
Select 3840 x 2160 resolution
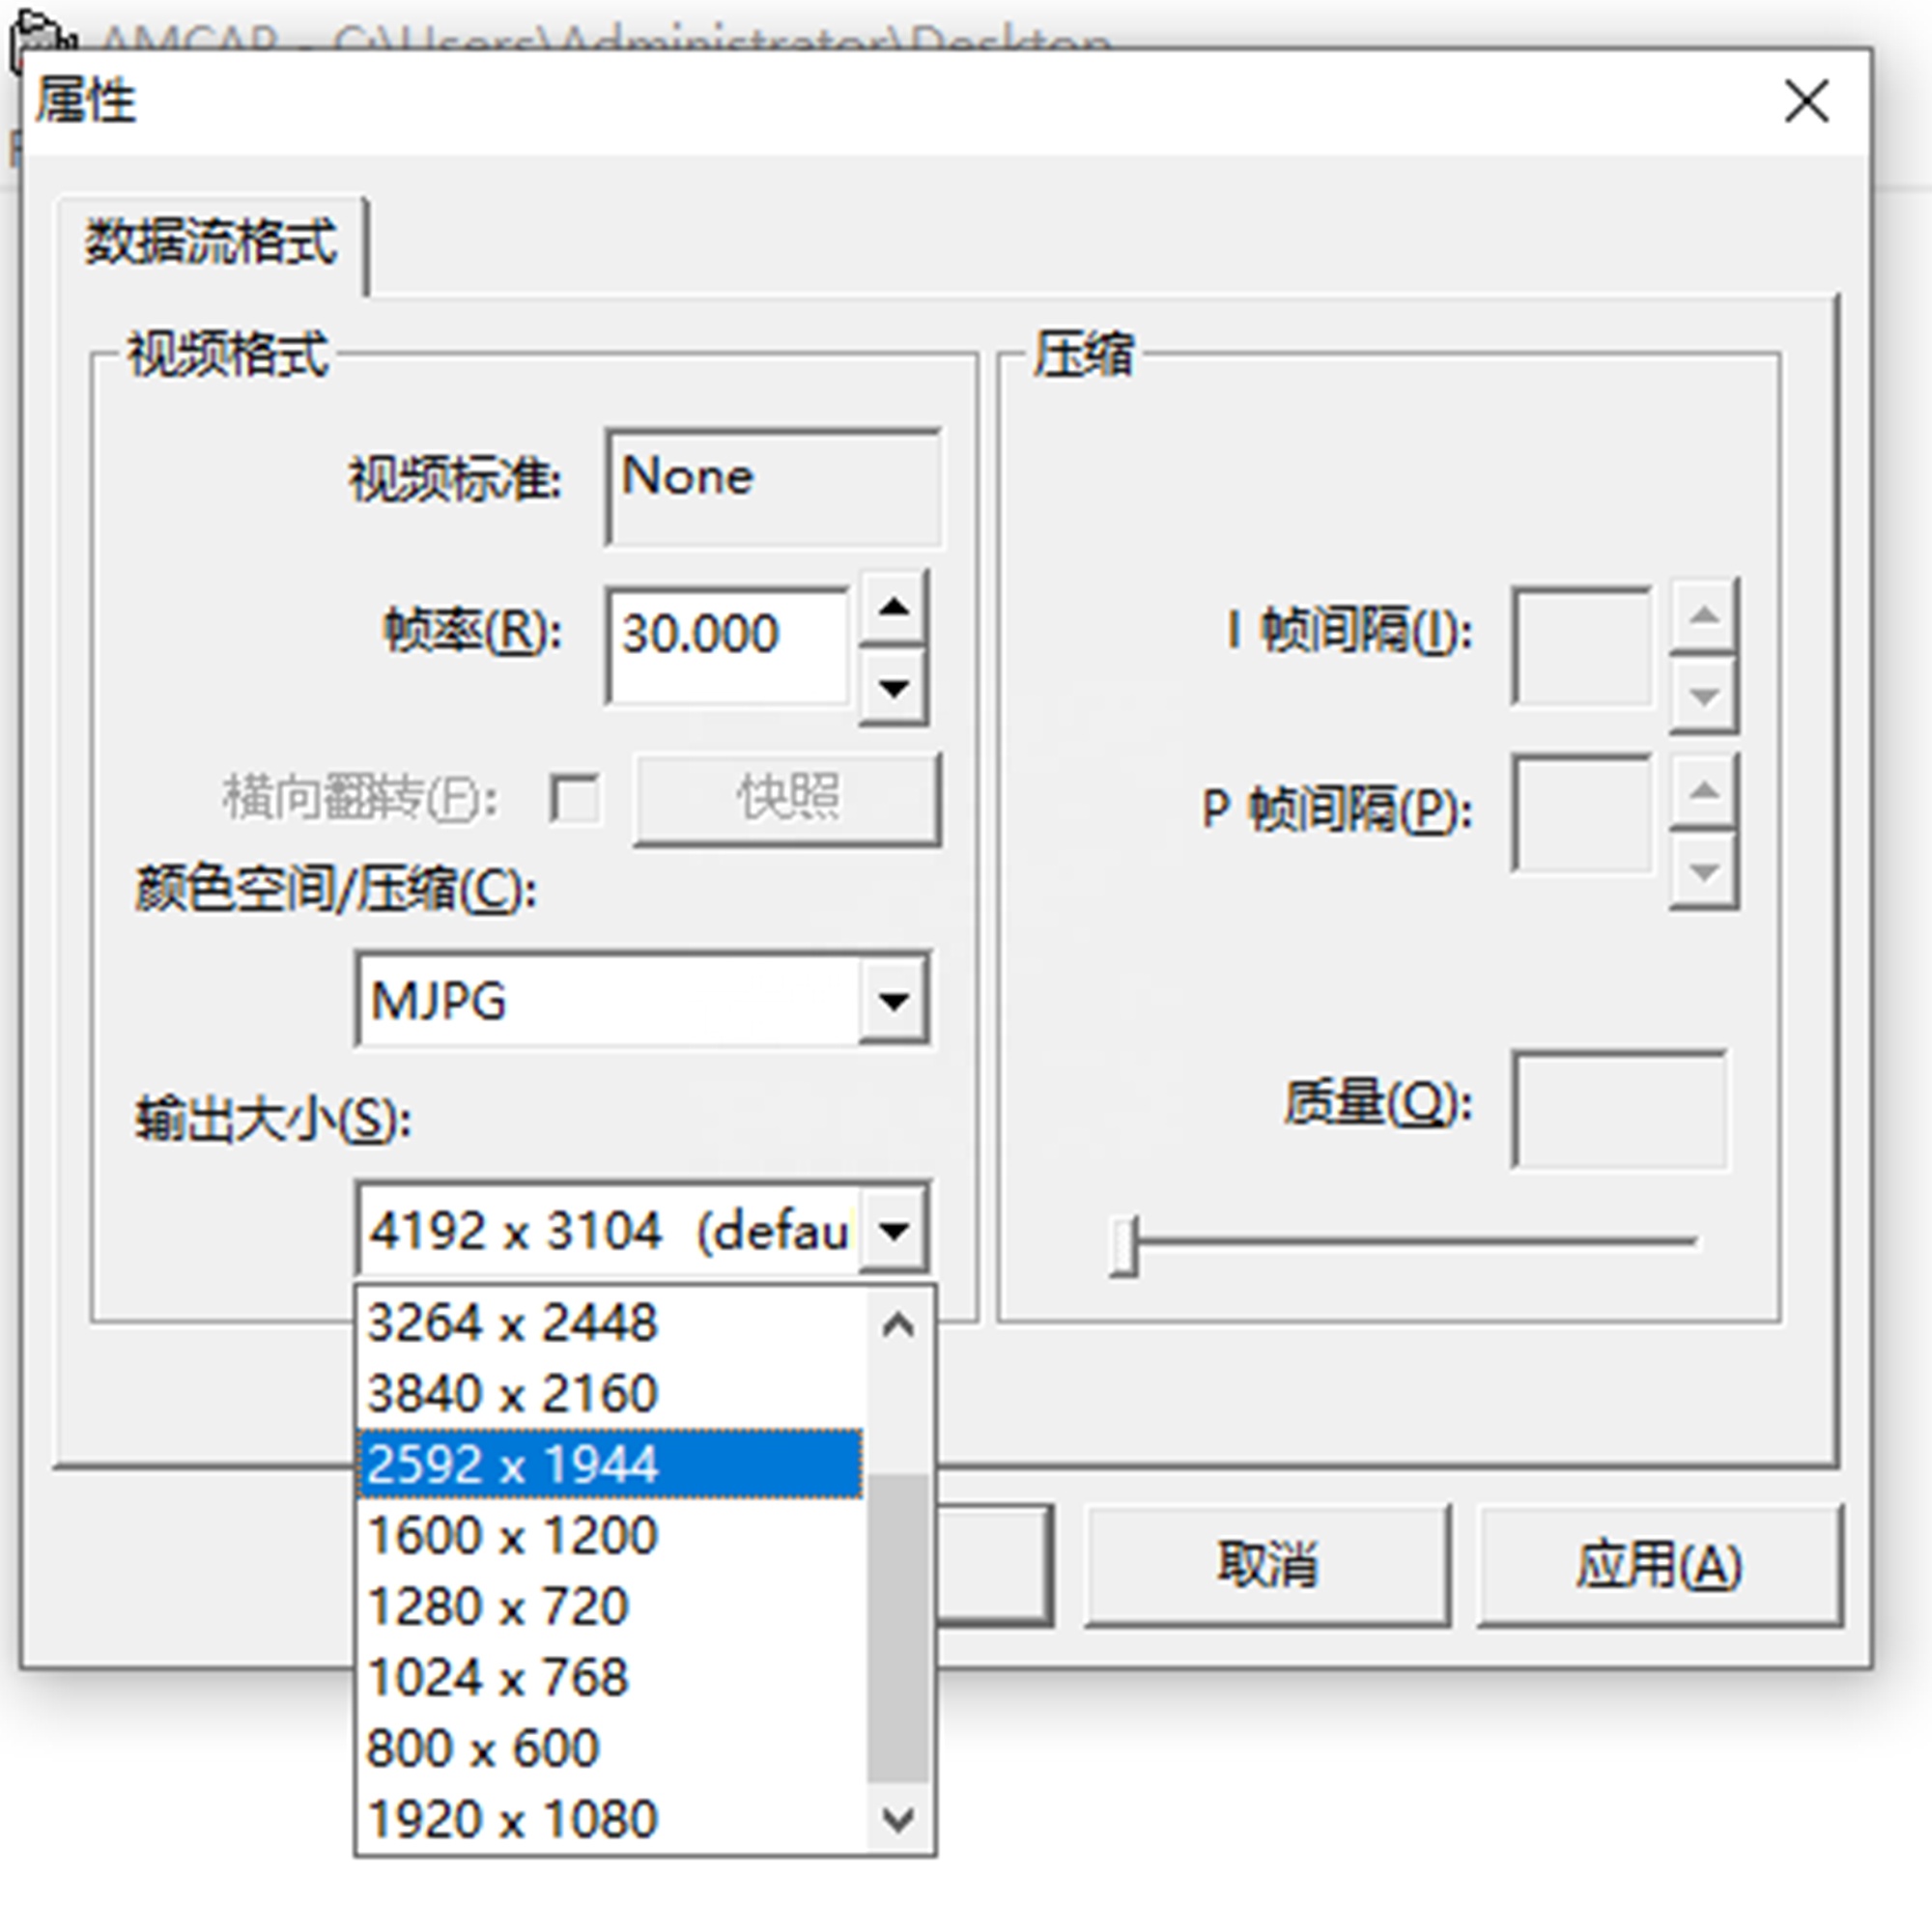[610, 1393]
